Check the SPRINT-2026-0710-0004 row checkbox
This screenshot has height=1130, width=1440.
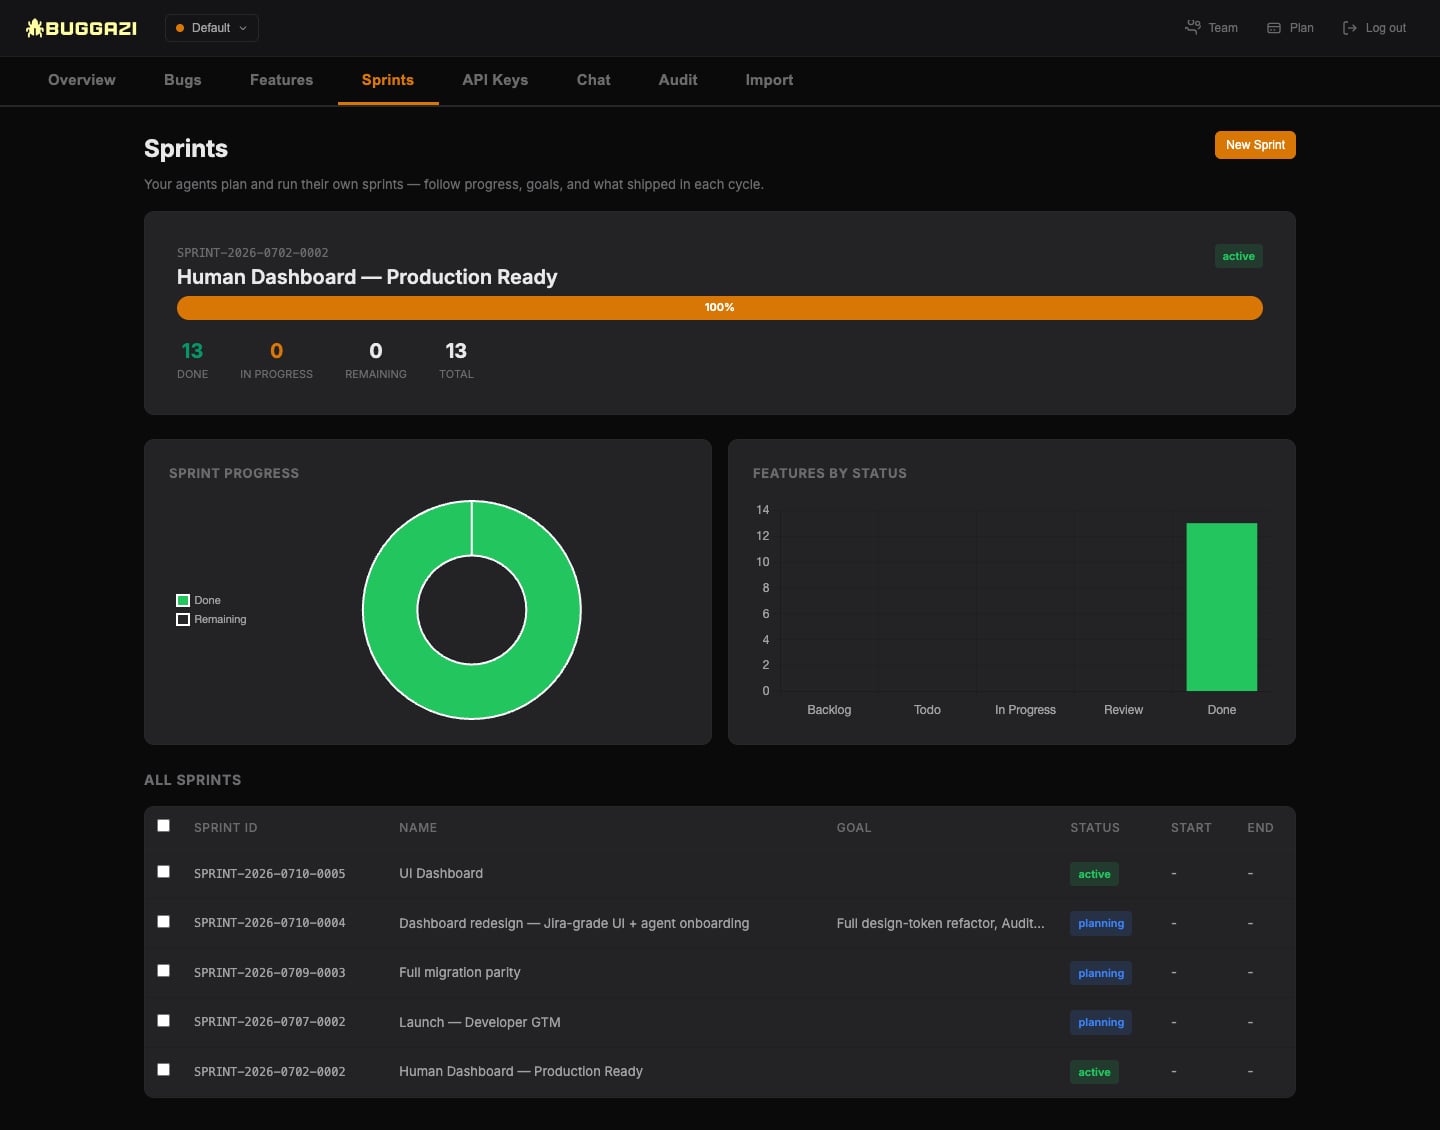point(164,922)
